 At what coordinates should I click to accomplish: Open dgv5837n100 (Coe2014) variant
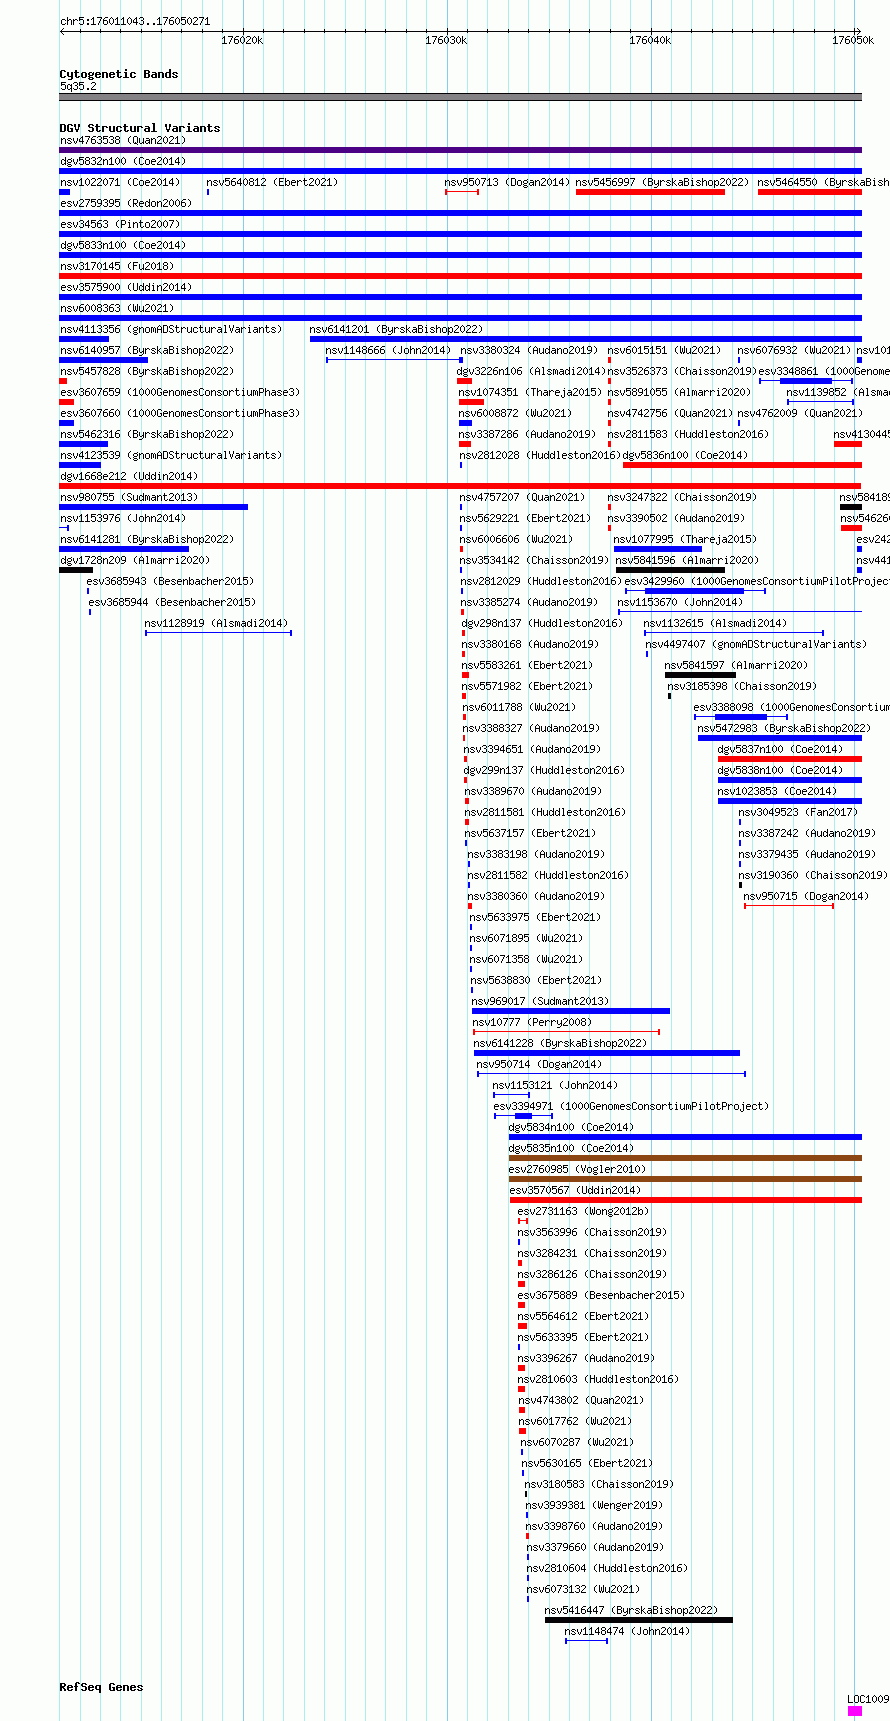click(780, 749)
